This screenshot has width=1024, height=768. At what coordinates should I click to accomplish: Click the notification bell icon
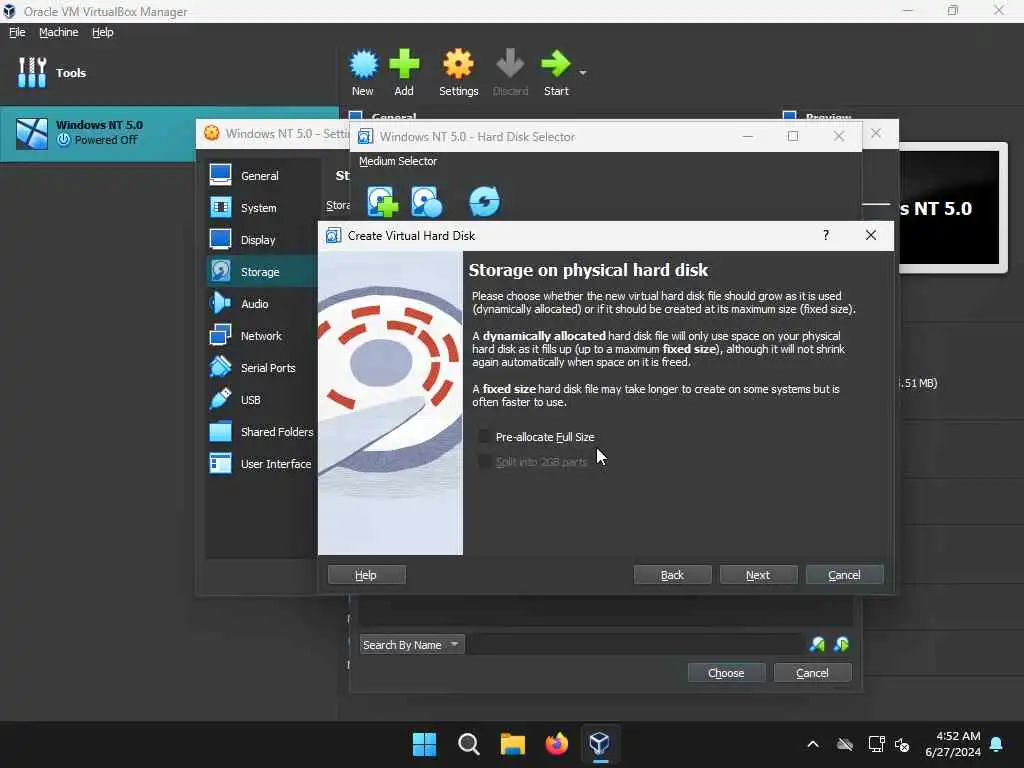tap(997, 744)
